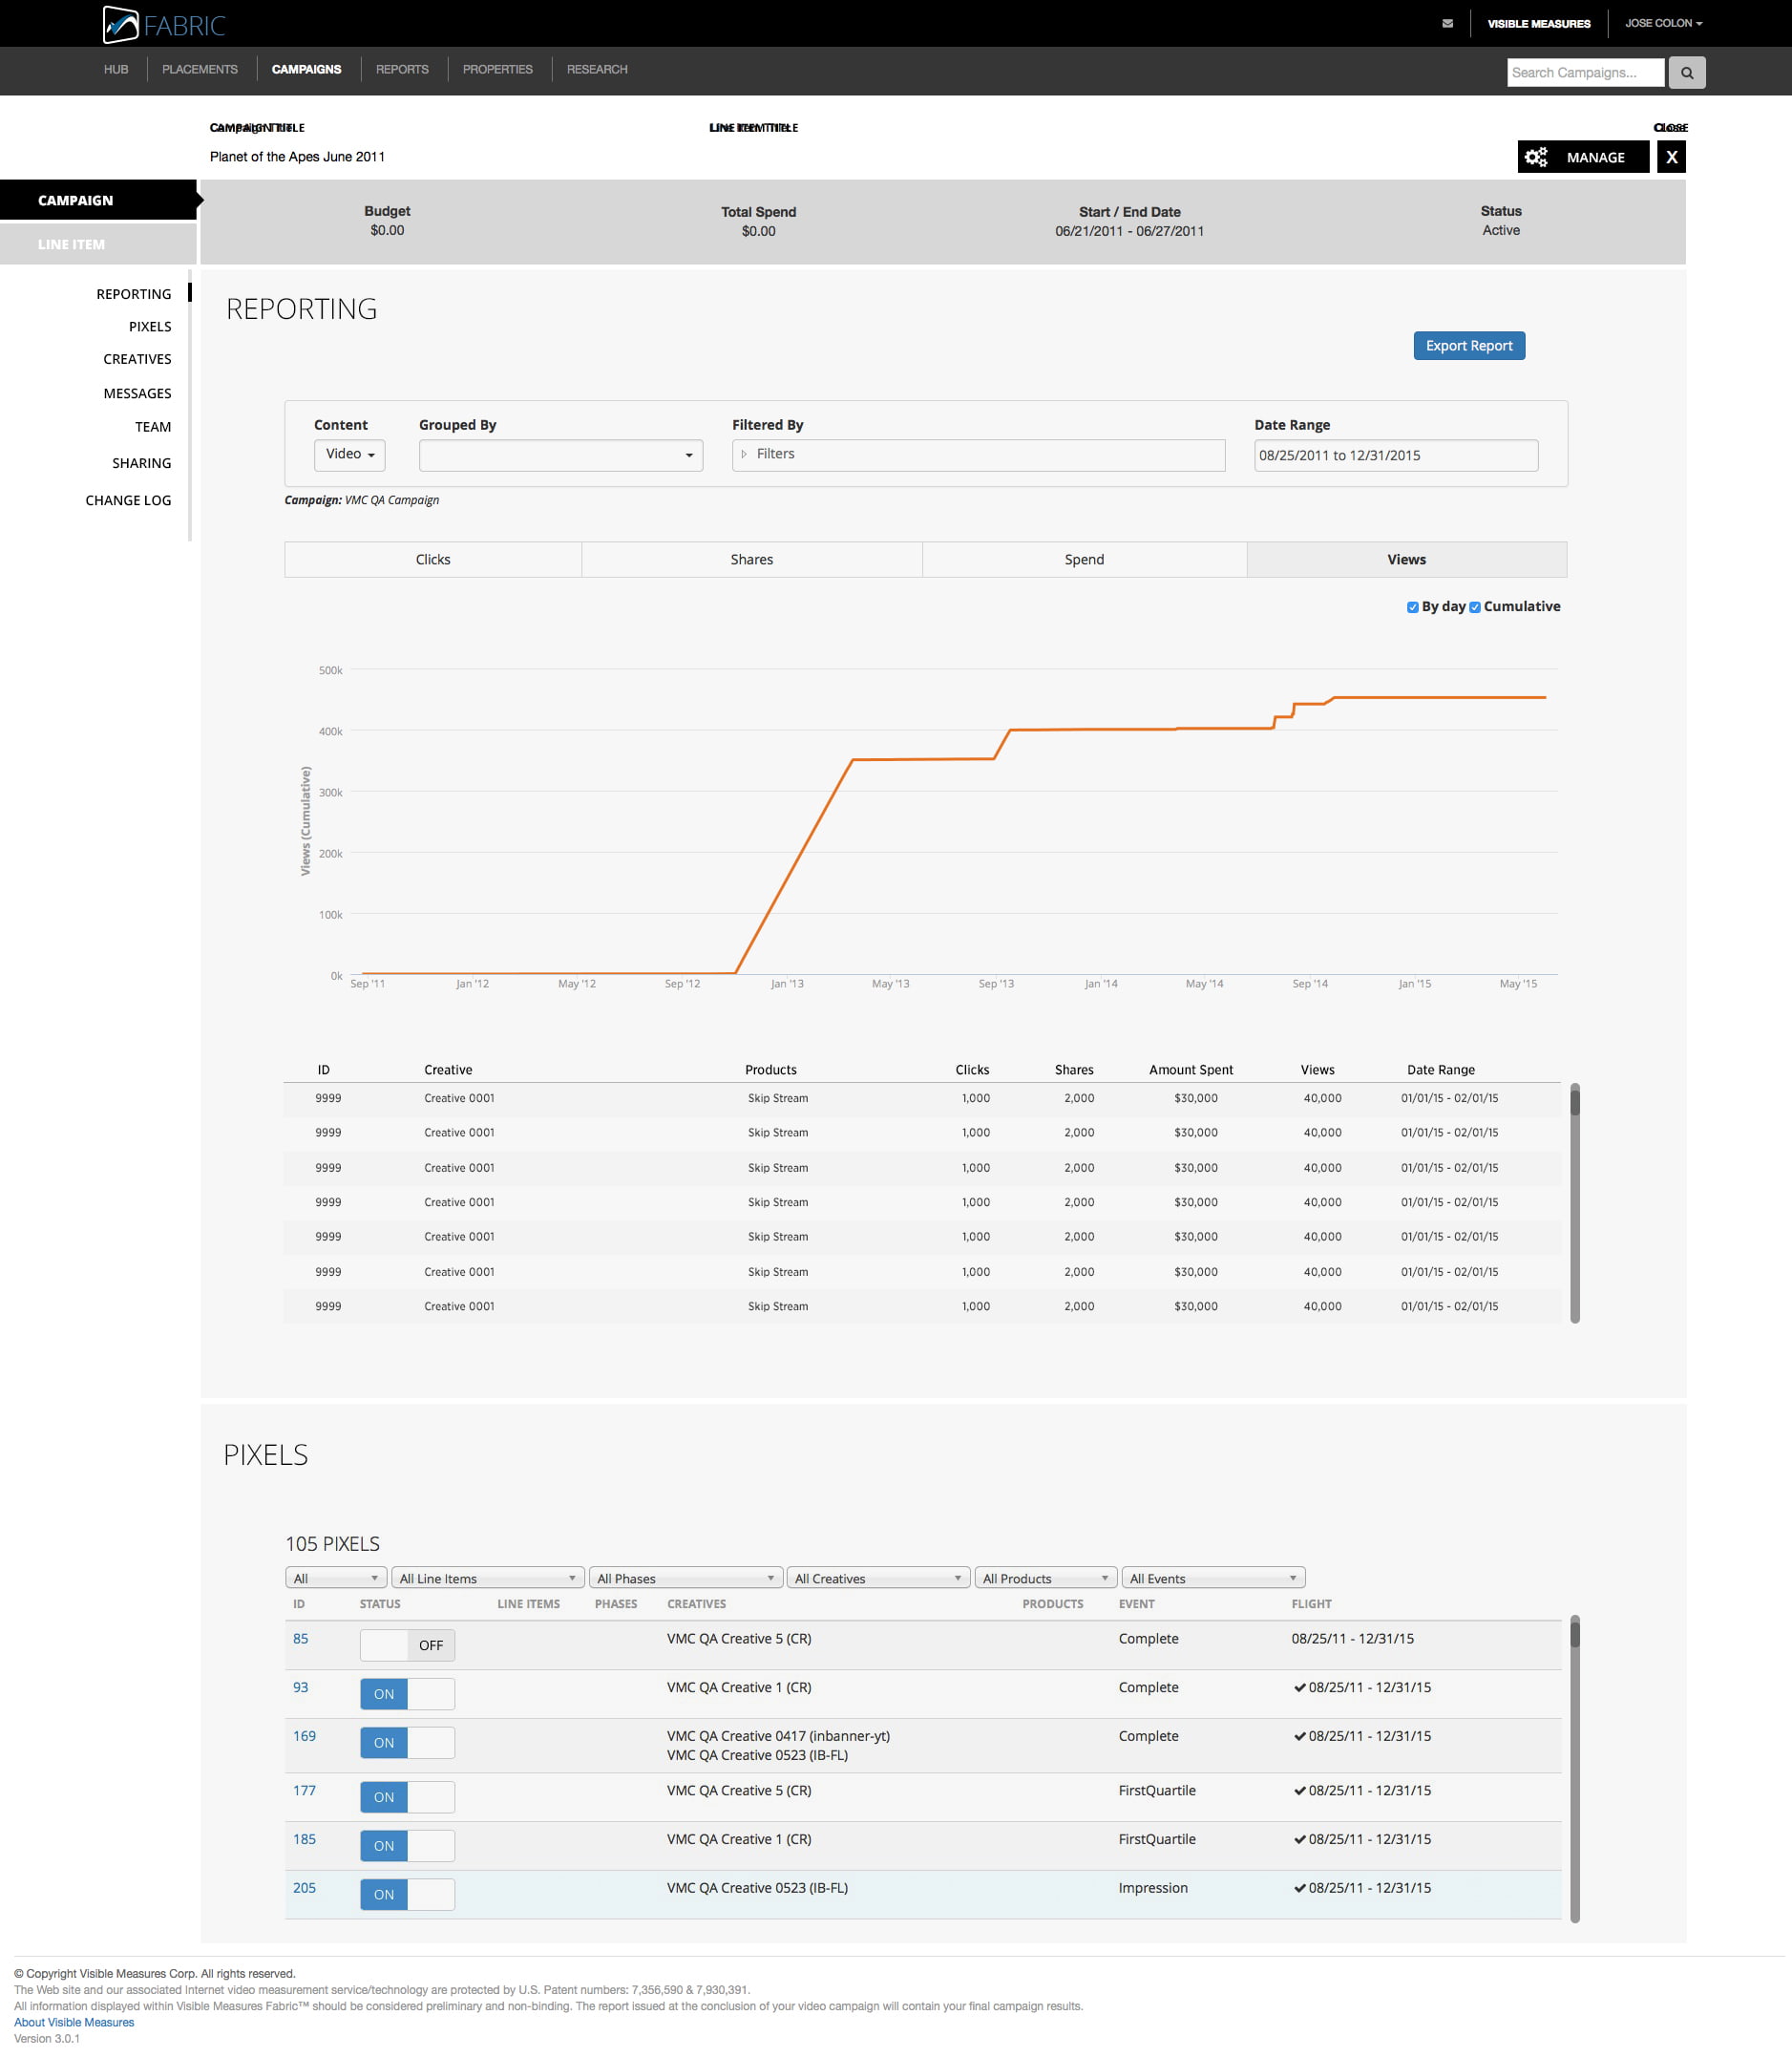The width and height of the screenshot is (1792, 2057).
Task: Switch to the Clicks chart tab
Action: pyautogui.click(x=433, y=560)
